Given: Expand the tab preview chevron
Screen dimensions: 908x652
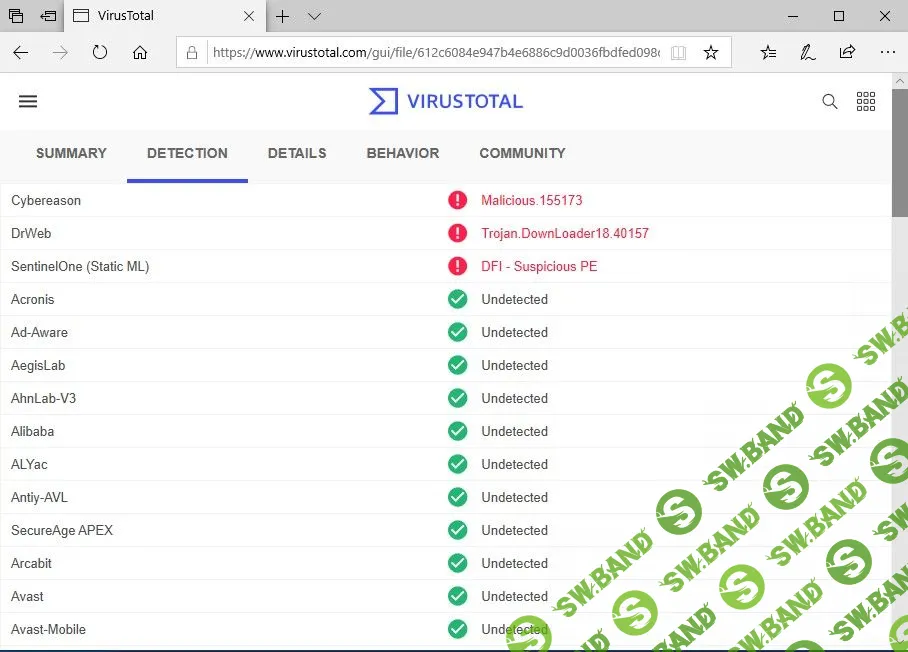Looking at the screenshot, I should 314,16.
